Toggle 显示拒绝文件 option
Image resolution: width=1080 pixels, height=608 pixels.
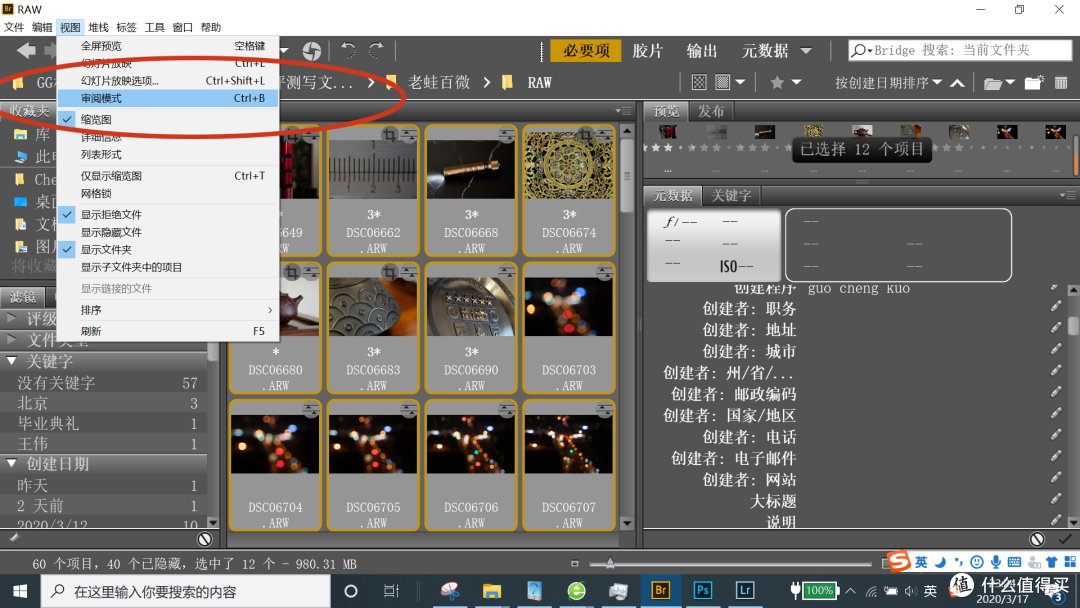pos(168,214)
